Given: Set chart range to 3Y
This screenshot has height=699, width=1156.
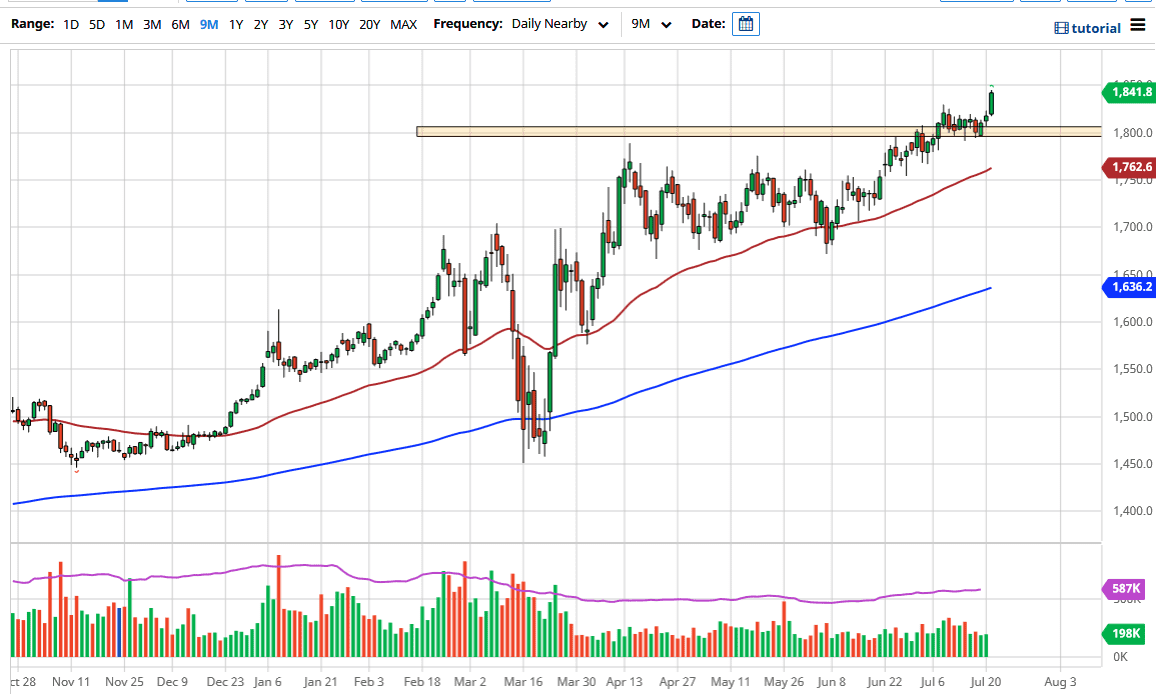Looking at the screenshot, I should pos(286,24).
